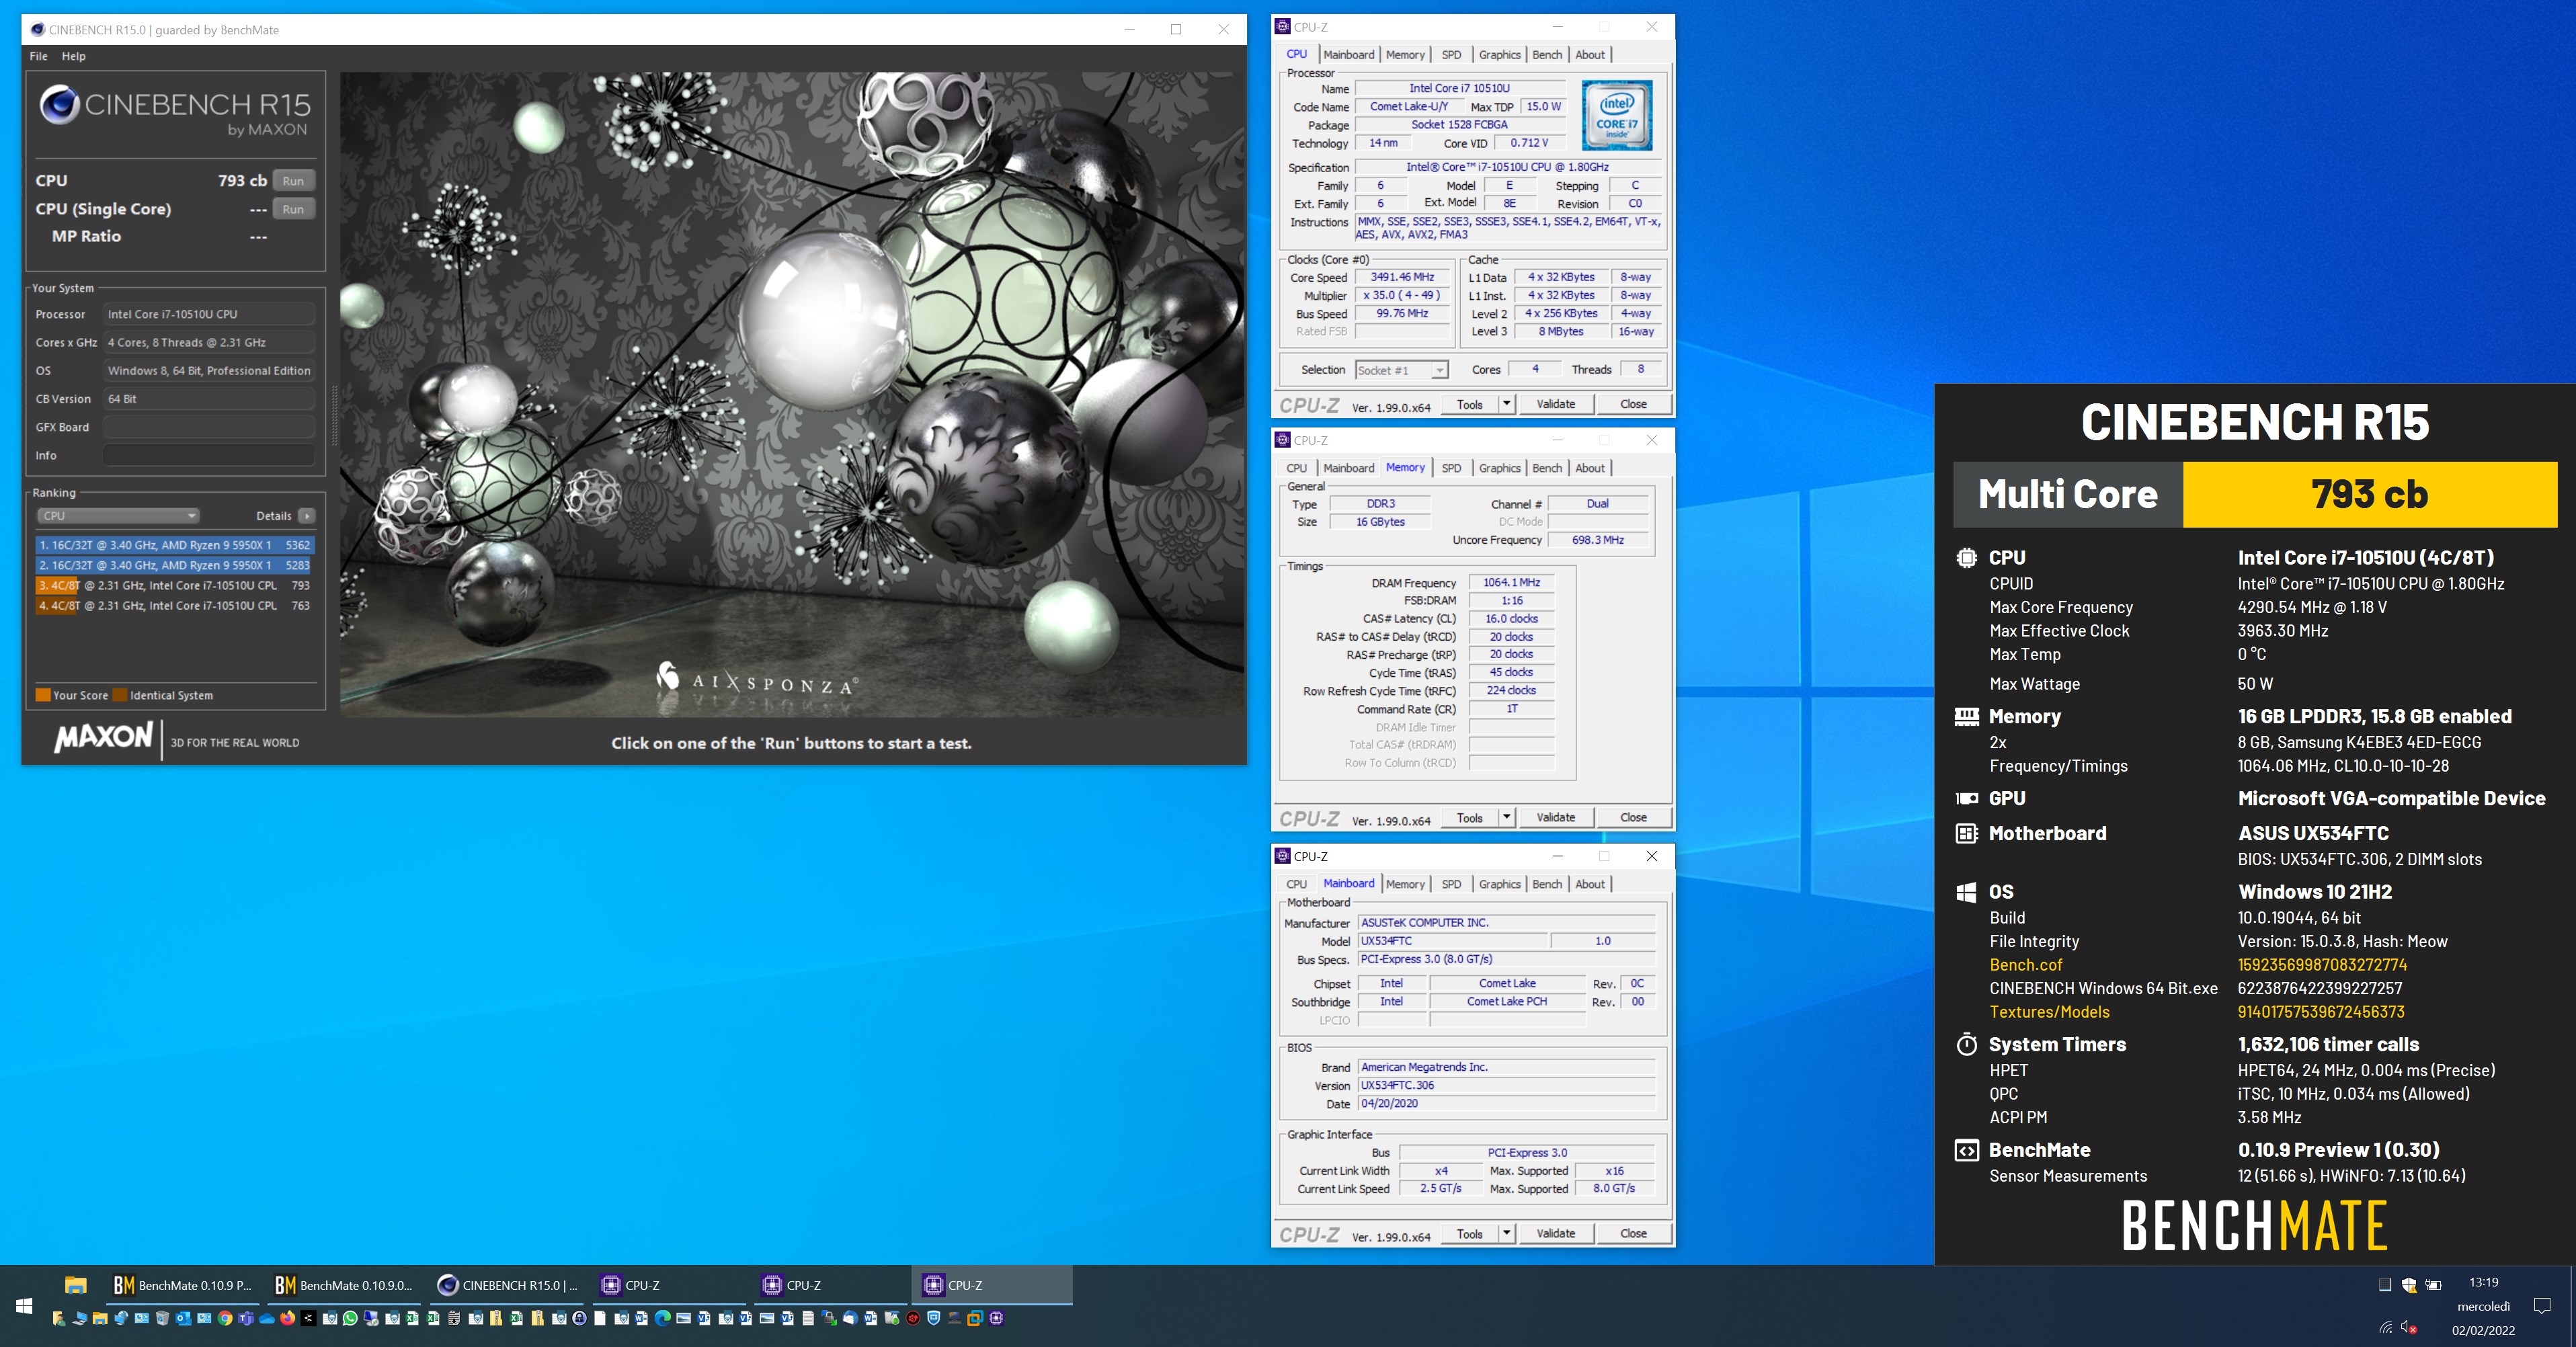Click the Textures/Models entry in BenchMate panel
This screenshot has height=1347, width=2576.
[x=2049, y=1011]
